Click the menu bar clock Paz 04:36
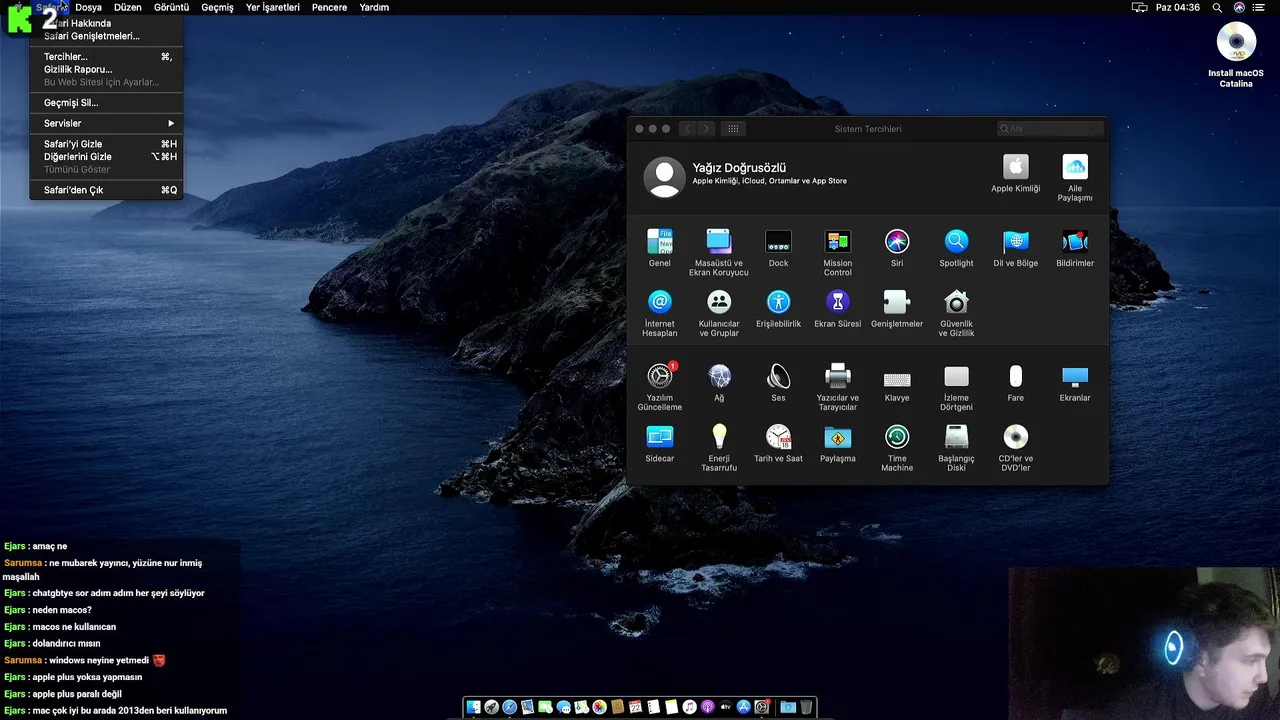 [x=1177, y=7]
